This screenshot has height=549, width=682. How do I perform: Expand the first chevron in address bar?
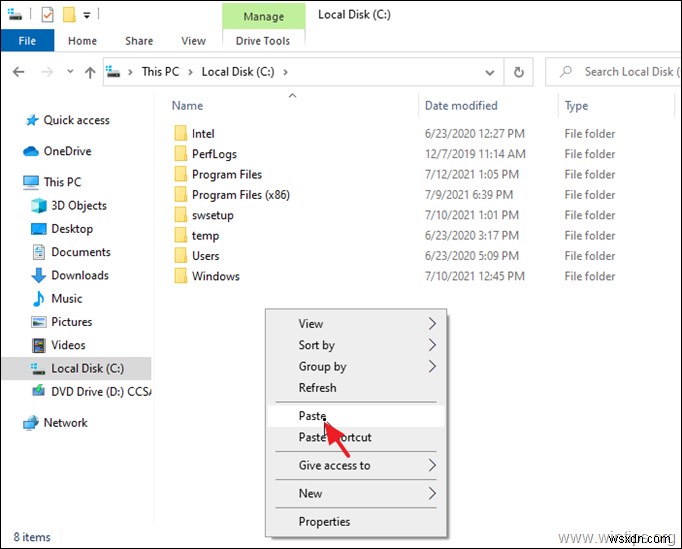coord(130,72)
